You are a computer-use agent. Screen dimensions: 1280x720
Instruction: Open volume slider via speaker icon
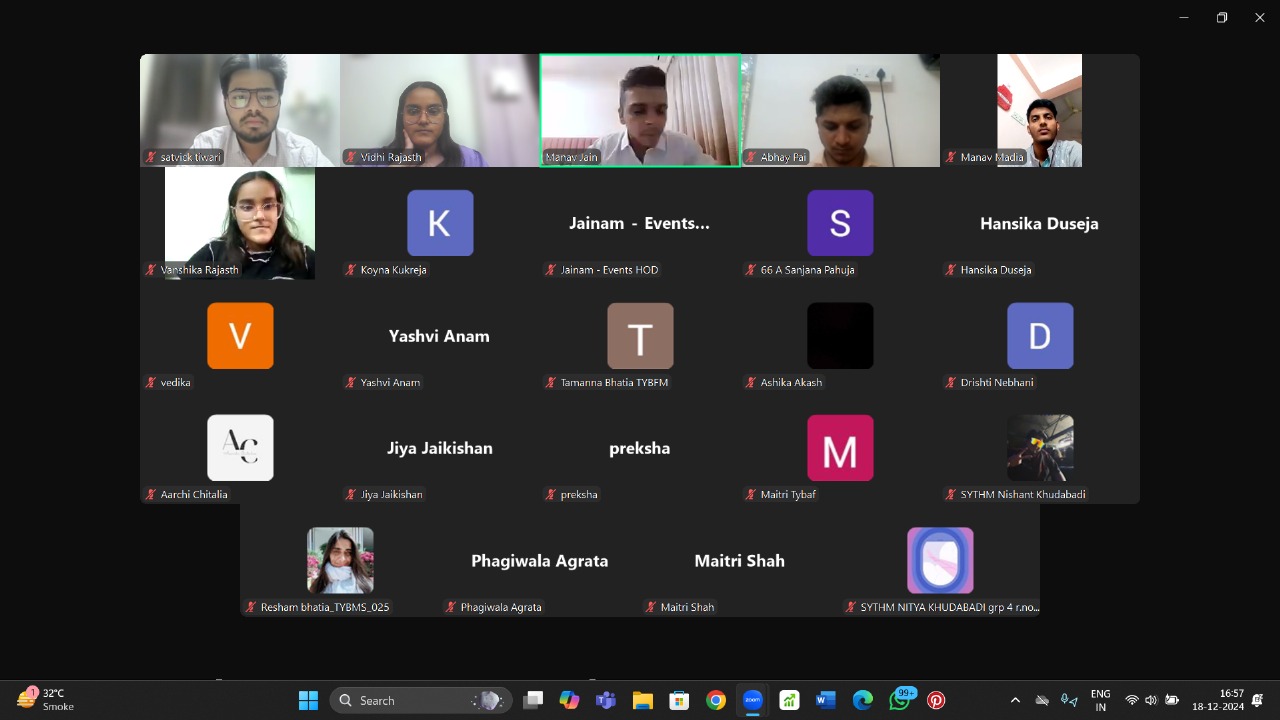[x=1151, y=700]
